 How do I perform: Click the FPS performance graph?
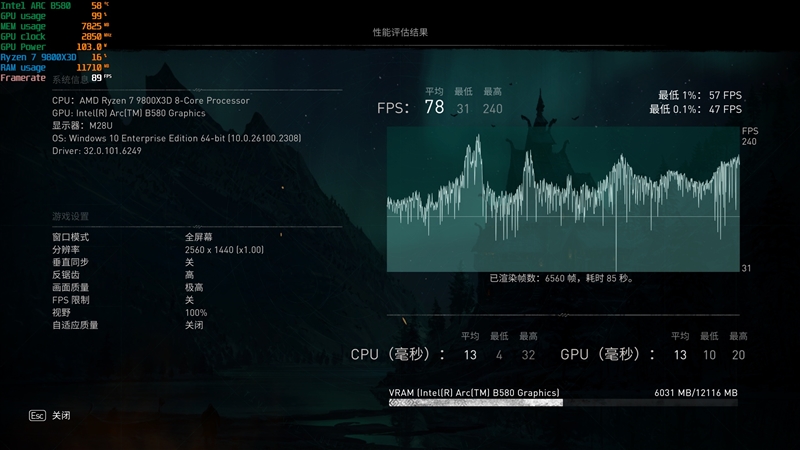[563, 199]
